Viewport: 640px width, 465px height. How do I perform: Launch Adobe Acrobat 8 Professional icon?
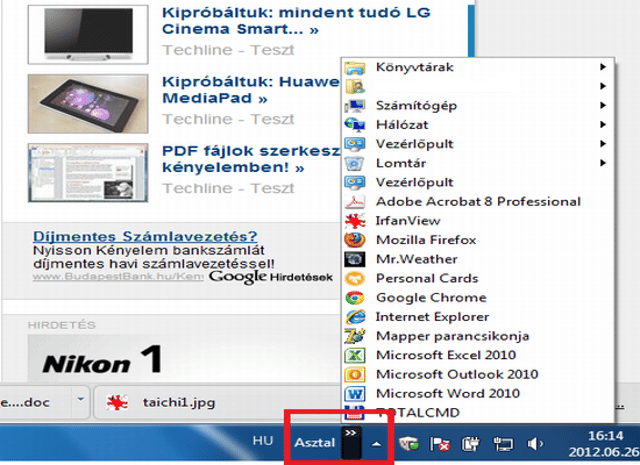(x=355, y=202)
